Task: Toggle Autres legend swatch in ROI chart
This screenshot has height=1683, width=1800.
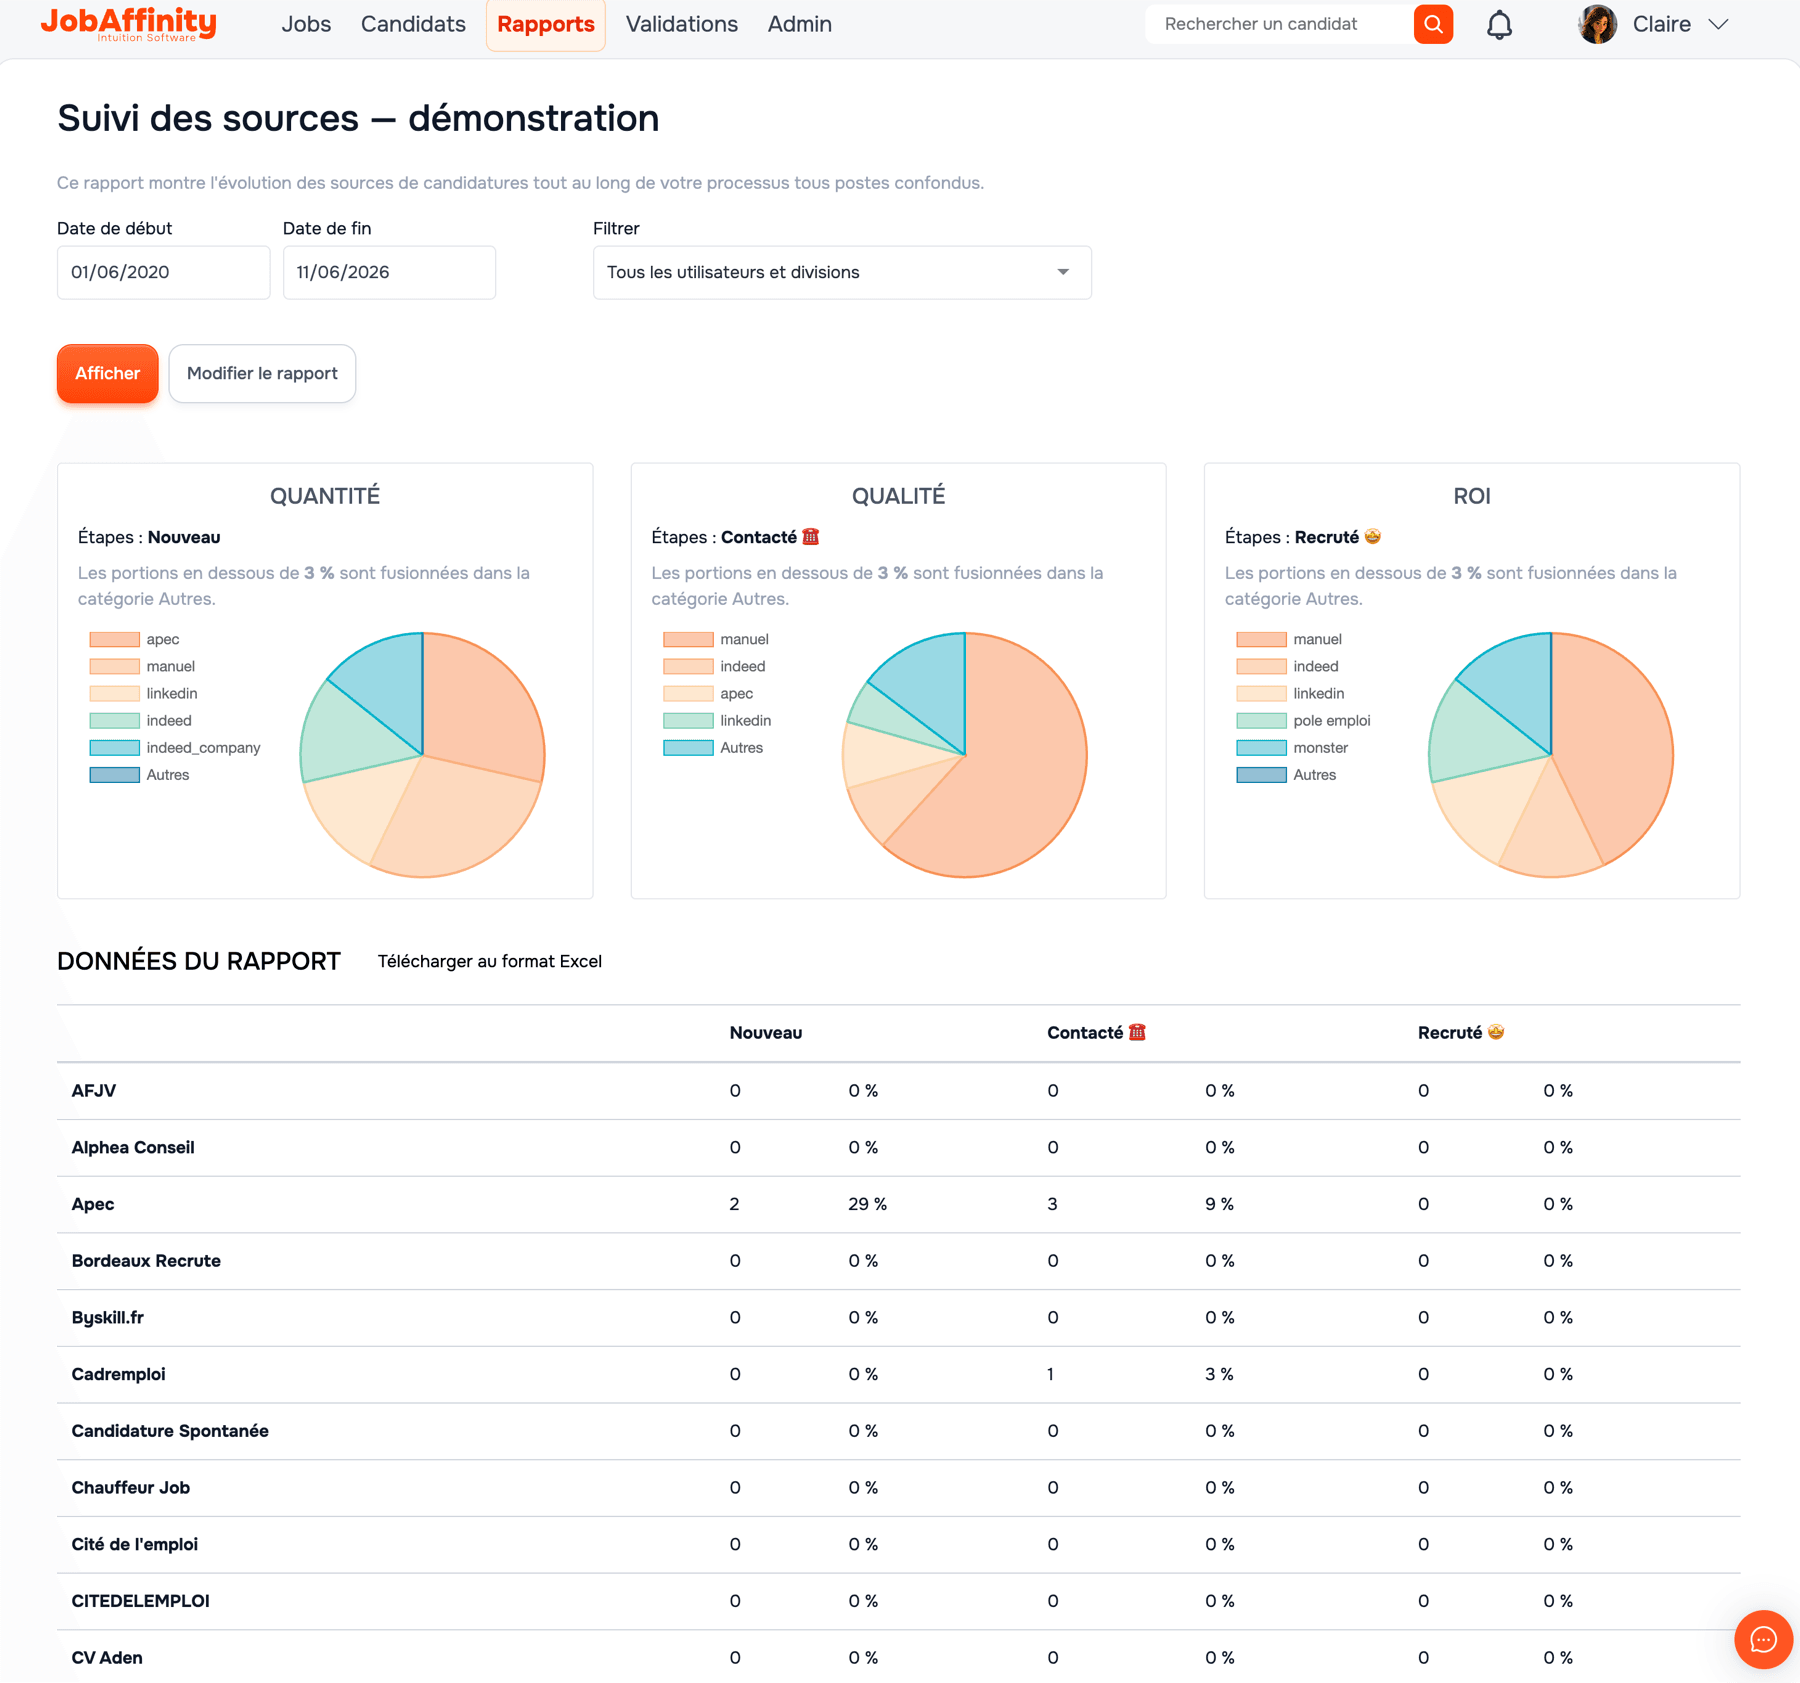Action: (1261, 774)
